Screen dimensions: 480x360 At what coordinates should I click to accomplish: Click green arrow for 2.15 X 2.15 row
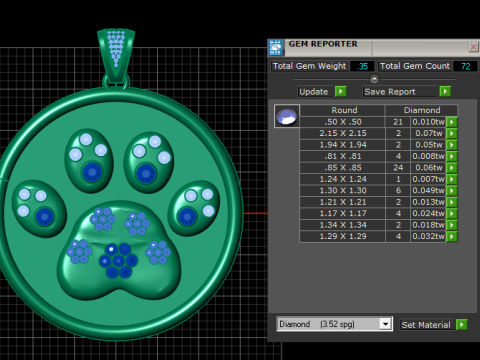coord(452,133)
